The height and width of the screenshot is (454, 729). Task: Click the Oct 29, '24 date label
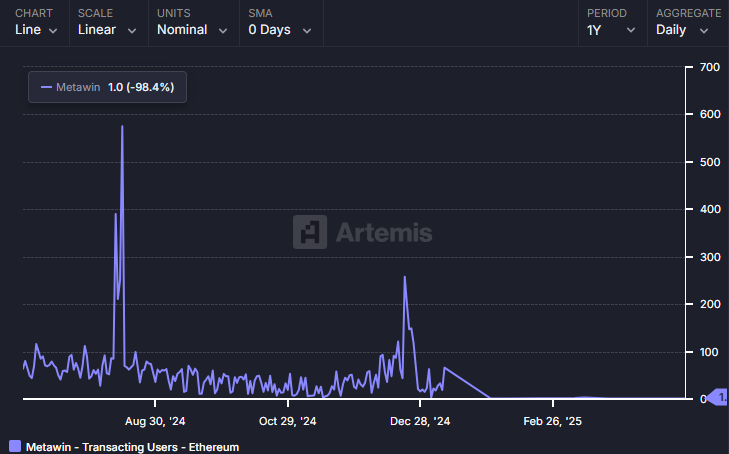coord(287,421)
